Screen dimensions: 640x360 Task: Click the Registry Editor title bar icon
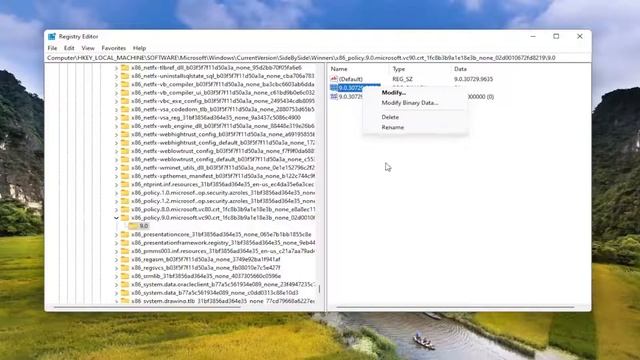coord(52,36)
